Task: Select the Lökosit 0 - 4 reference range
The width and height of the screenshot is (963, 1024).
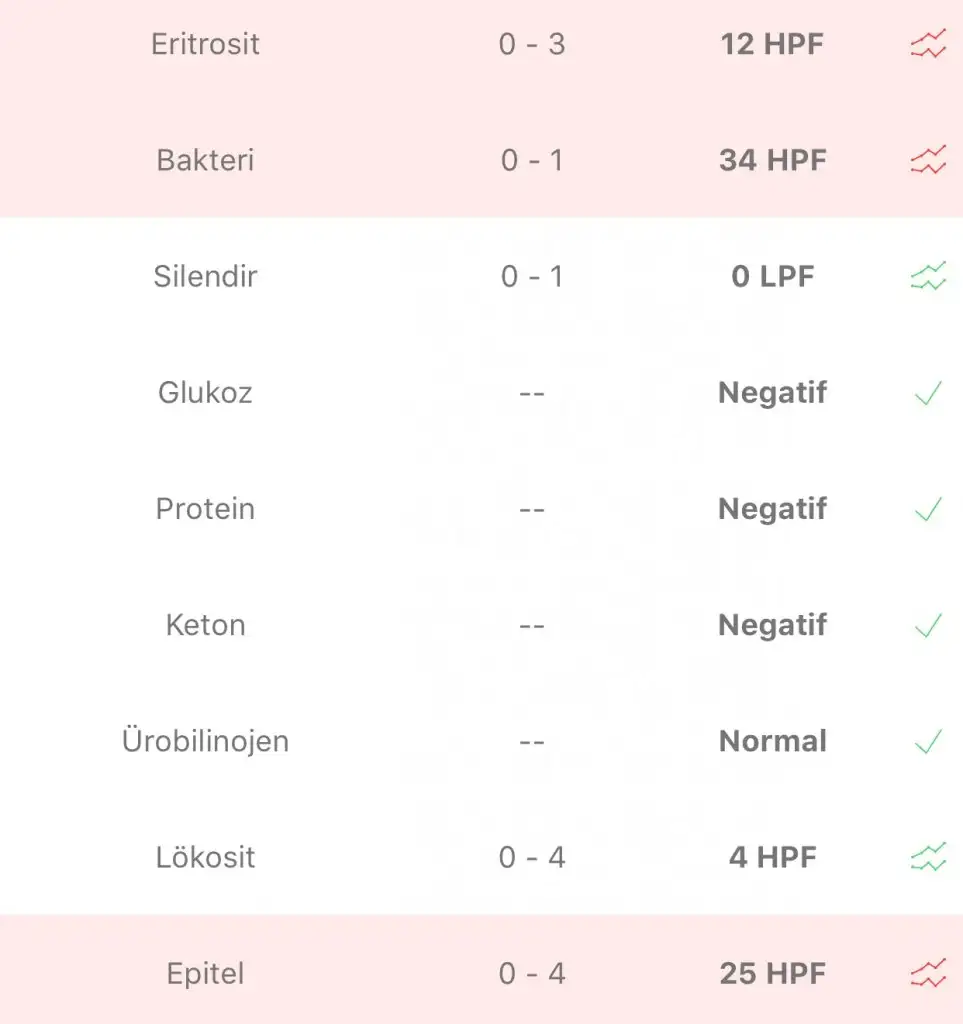Action: [x=532, y=857]
